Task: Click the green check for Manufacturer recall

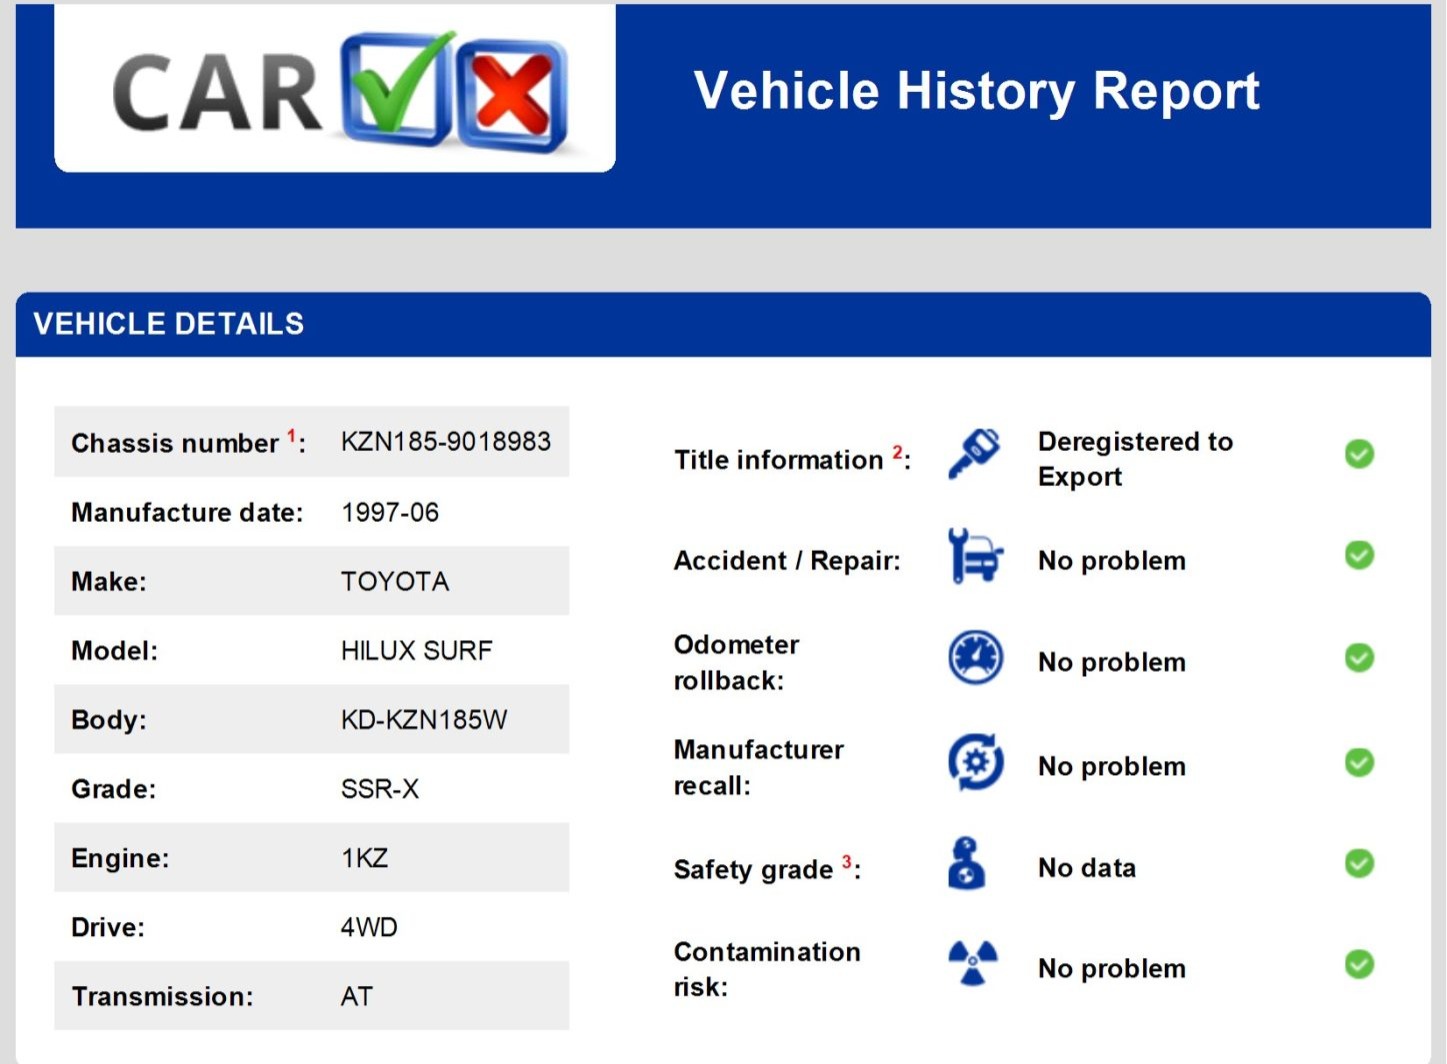Action: (x=1359, y=763)
